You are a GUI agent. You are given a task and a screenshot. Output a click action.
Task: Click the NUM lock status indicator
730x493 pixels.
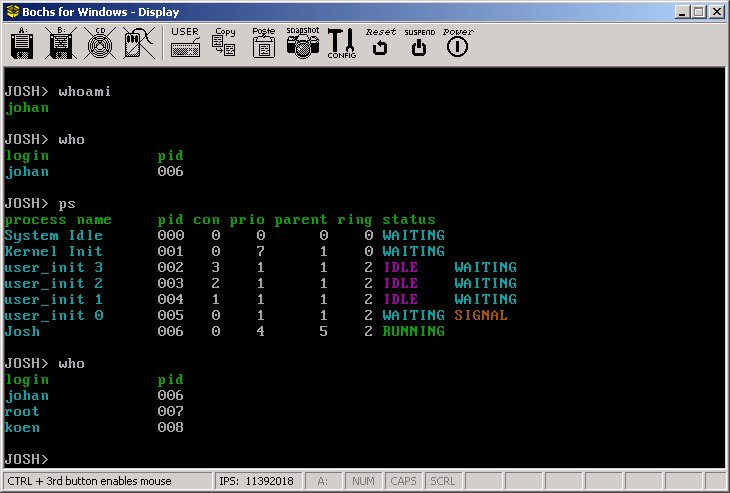(x=363, y=481)
